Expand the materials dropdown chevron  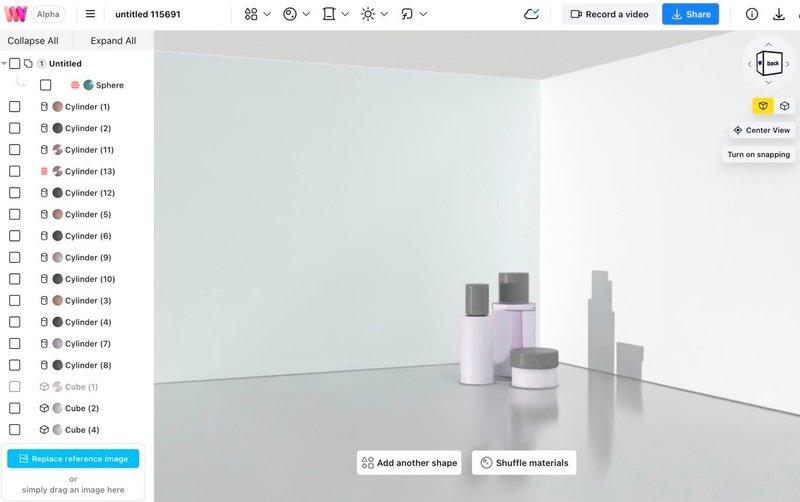pyautogui.click(x=306, y=14)
